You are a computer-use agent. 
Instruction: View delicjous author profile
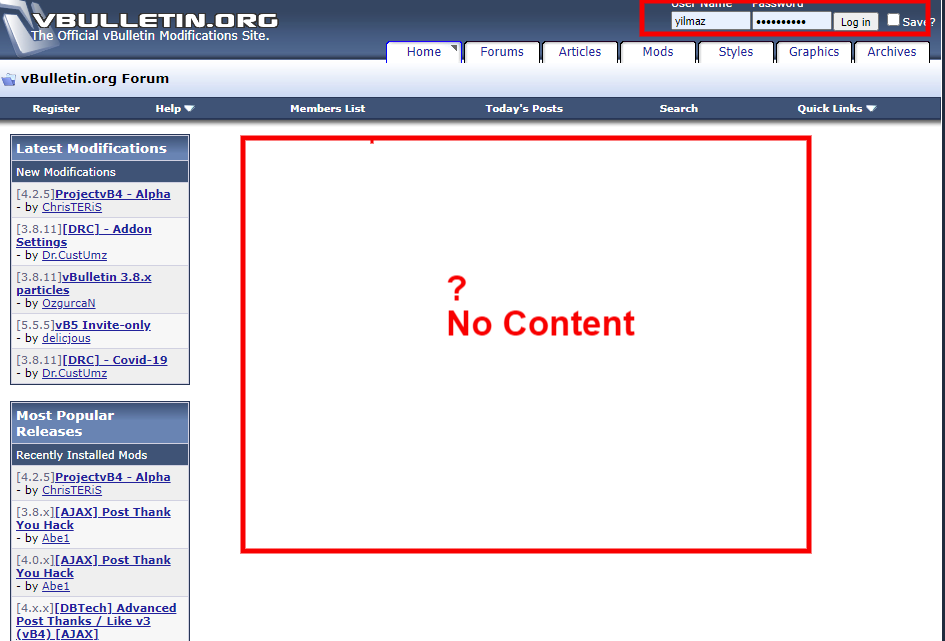point(66,339)
